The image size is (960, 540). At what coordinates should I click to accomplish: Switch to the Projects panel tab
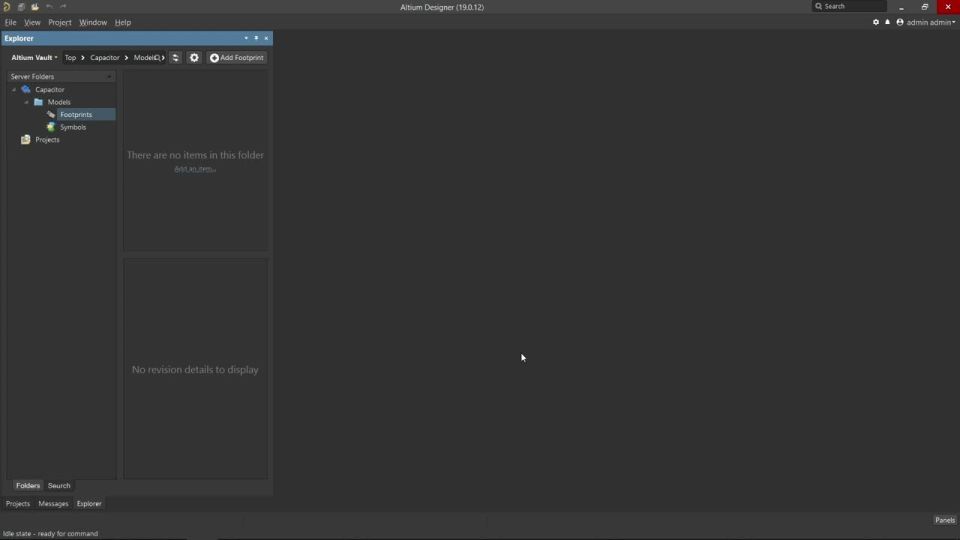18,504
